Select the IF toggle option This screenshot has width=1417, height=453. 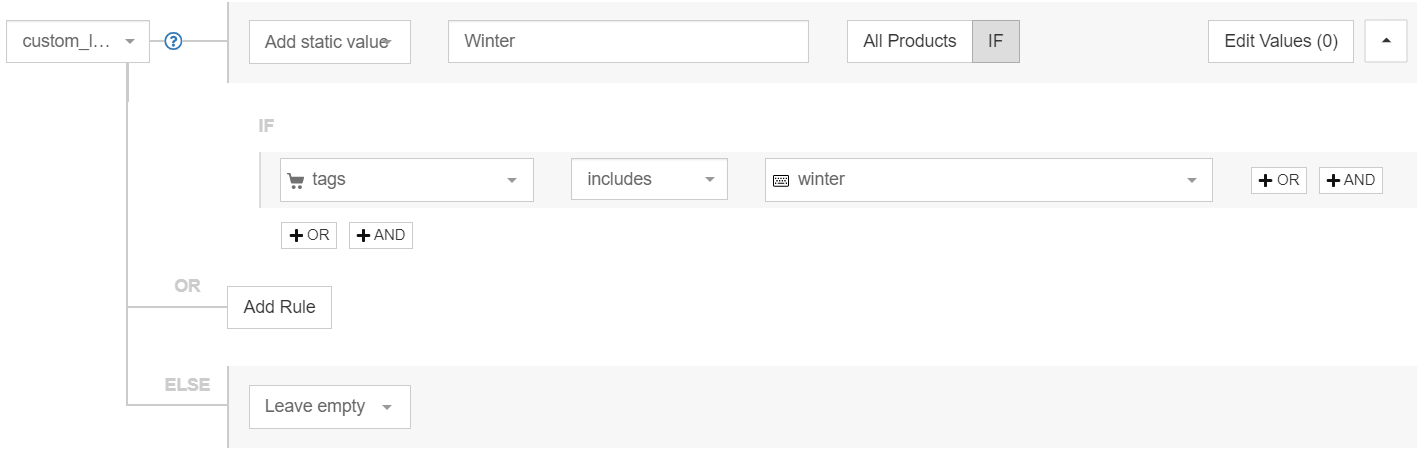coord(995,42)
